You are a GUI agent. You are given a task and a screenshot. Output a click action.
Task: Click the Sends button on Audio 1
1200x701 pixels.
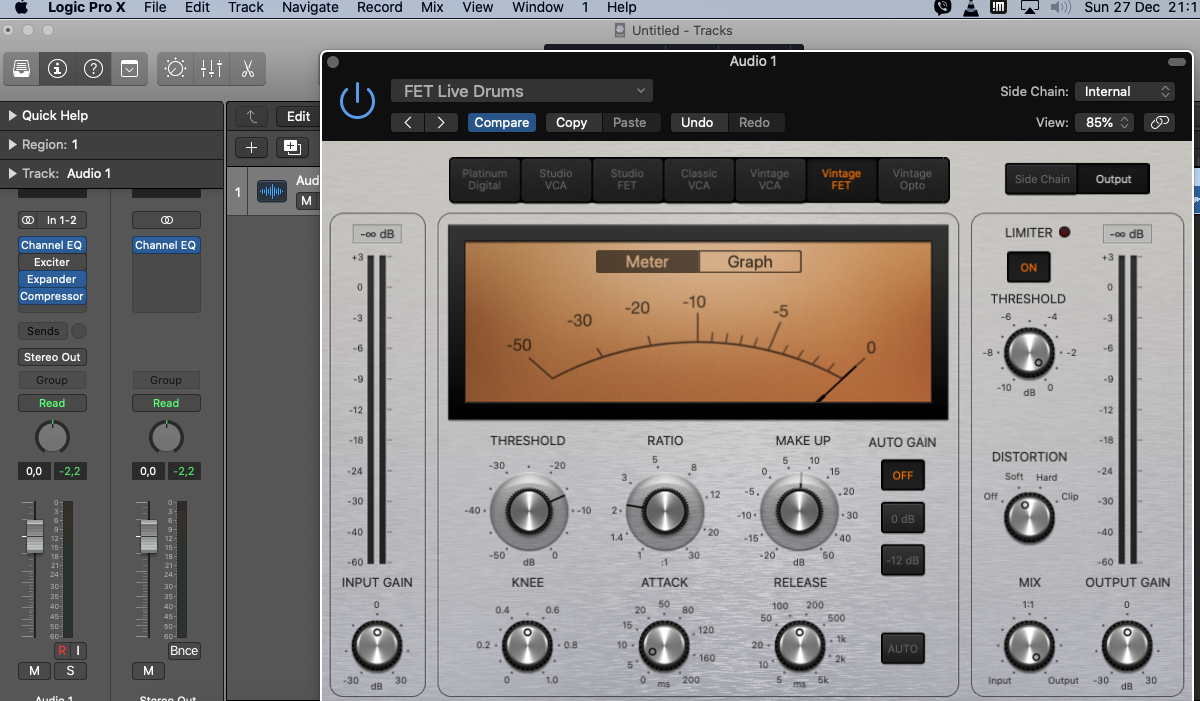click(43, 331)
